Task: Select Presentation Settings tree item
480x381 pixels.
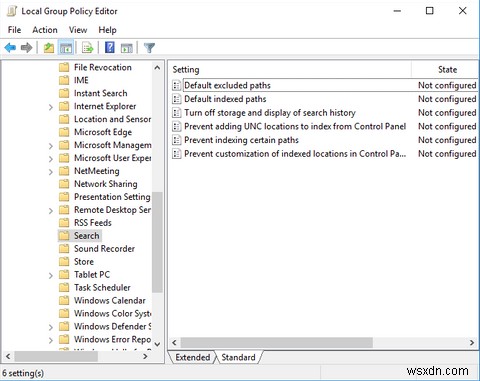Action: click(112, 197)
